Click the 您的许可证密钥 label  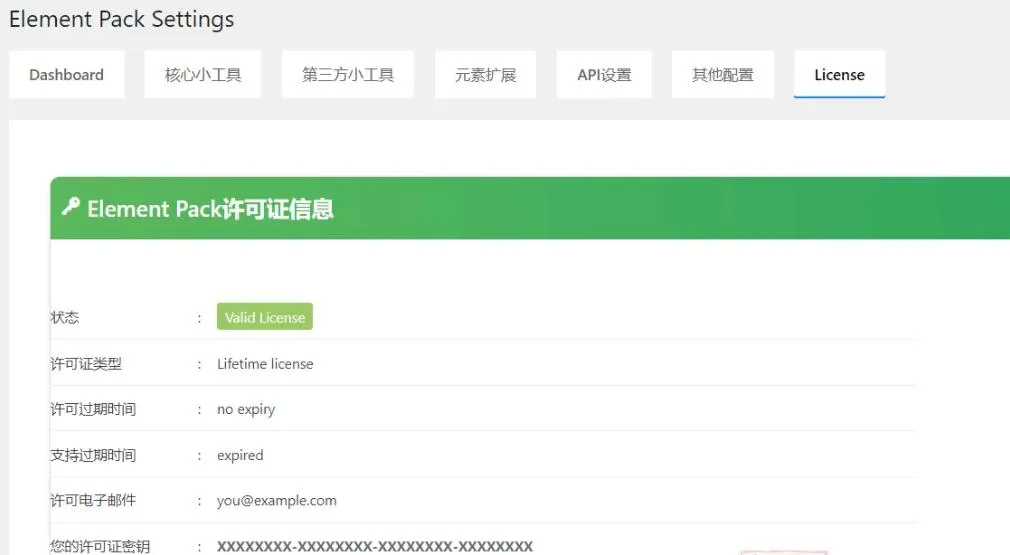point(100,547)
